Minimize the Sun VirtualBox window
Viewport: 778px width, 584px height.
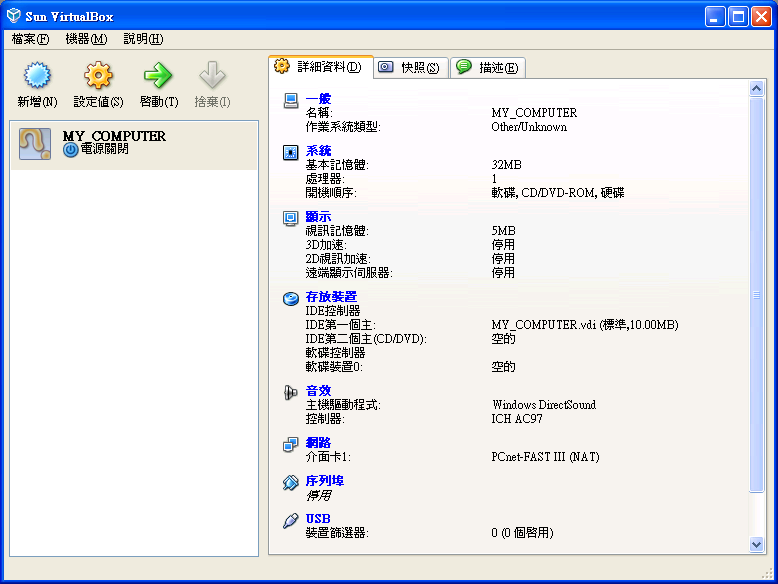pos(714,16)
